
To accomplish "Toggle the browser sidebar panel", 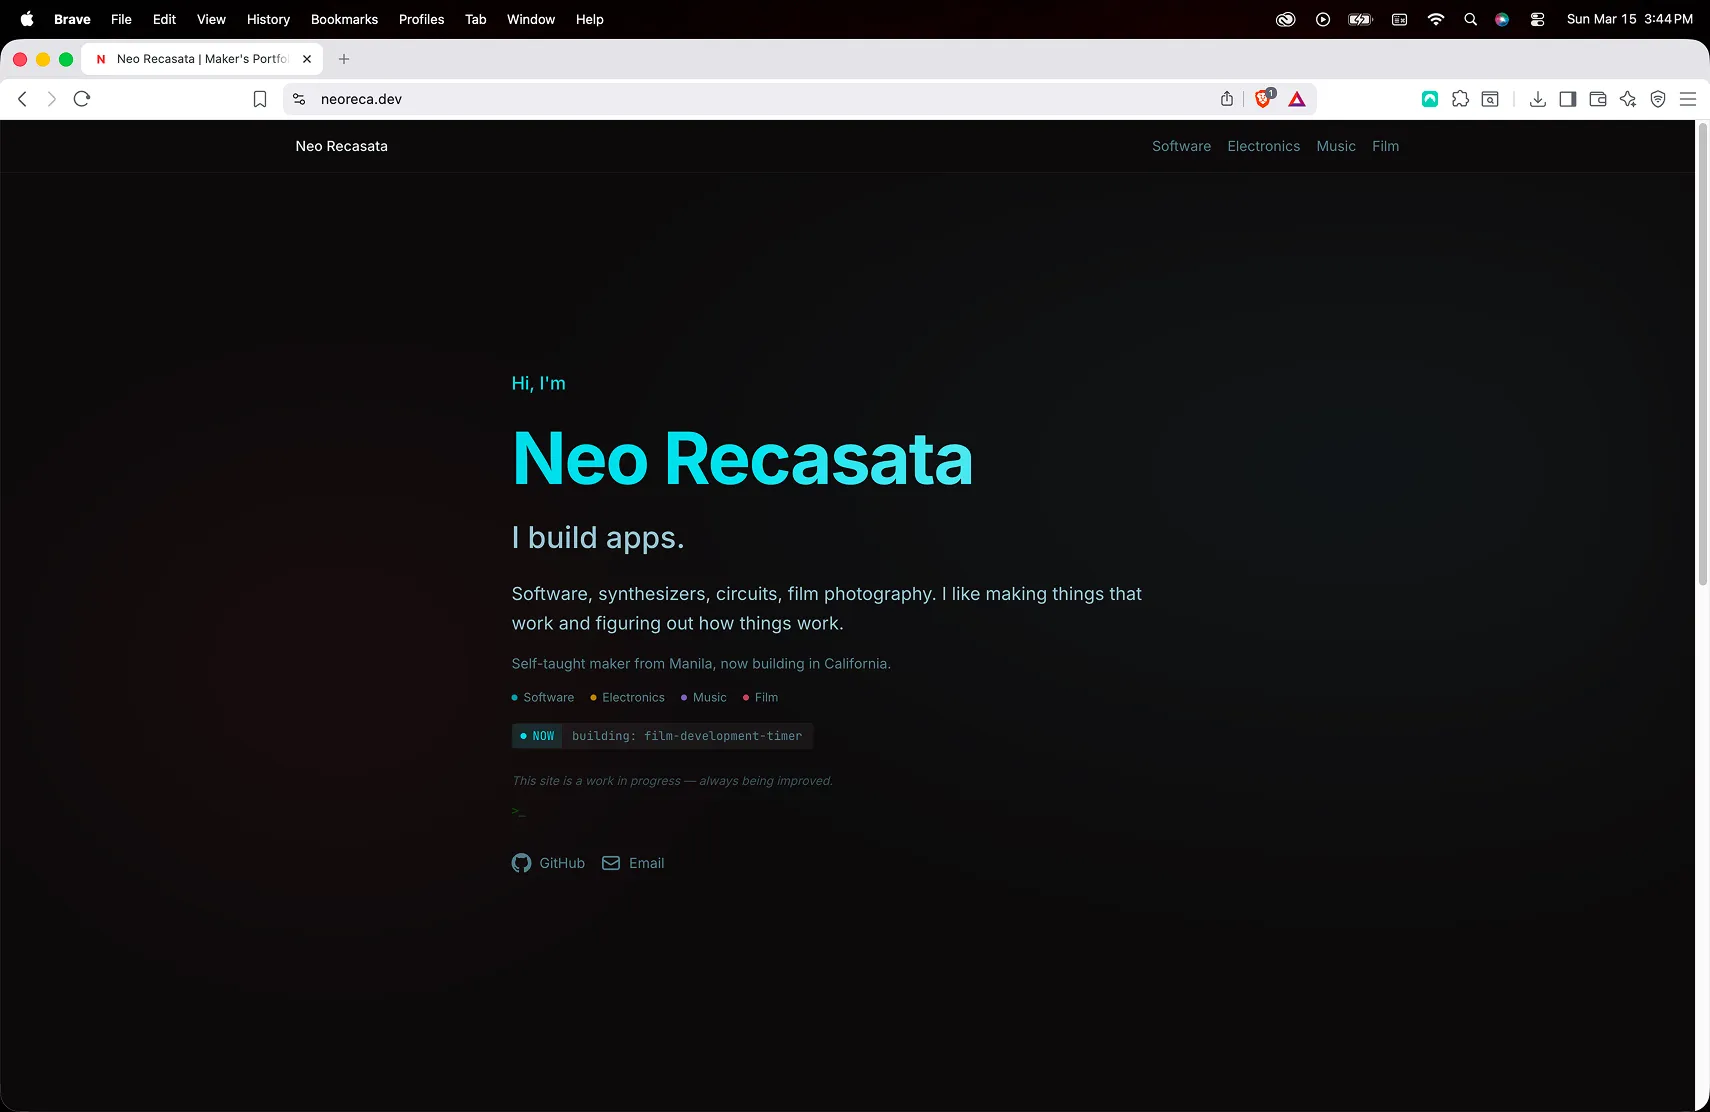I will pyautogui.click(x=1567, y=99).
